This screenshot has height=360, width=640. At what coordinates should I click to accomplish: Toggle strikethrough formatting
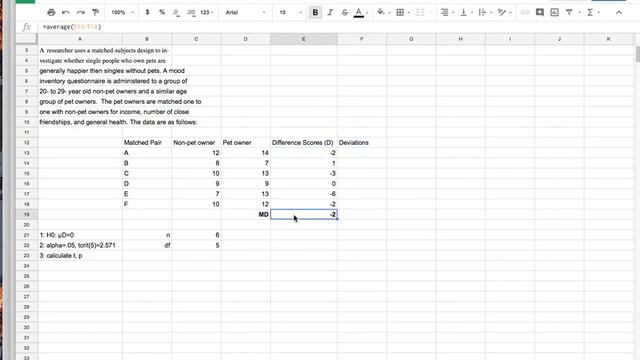pos(345,13)
